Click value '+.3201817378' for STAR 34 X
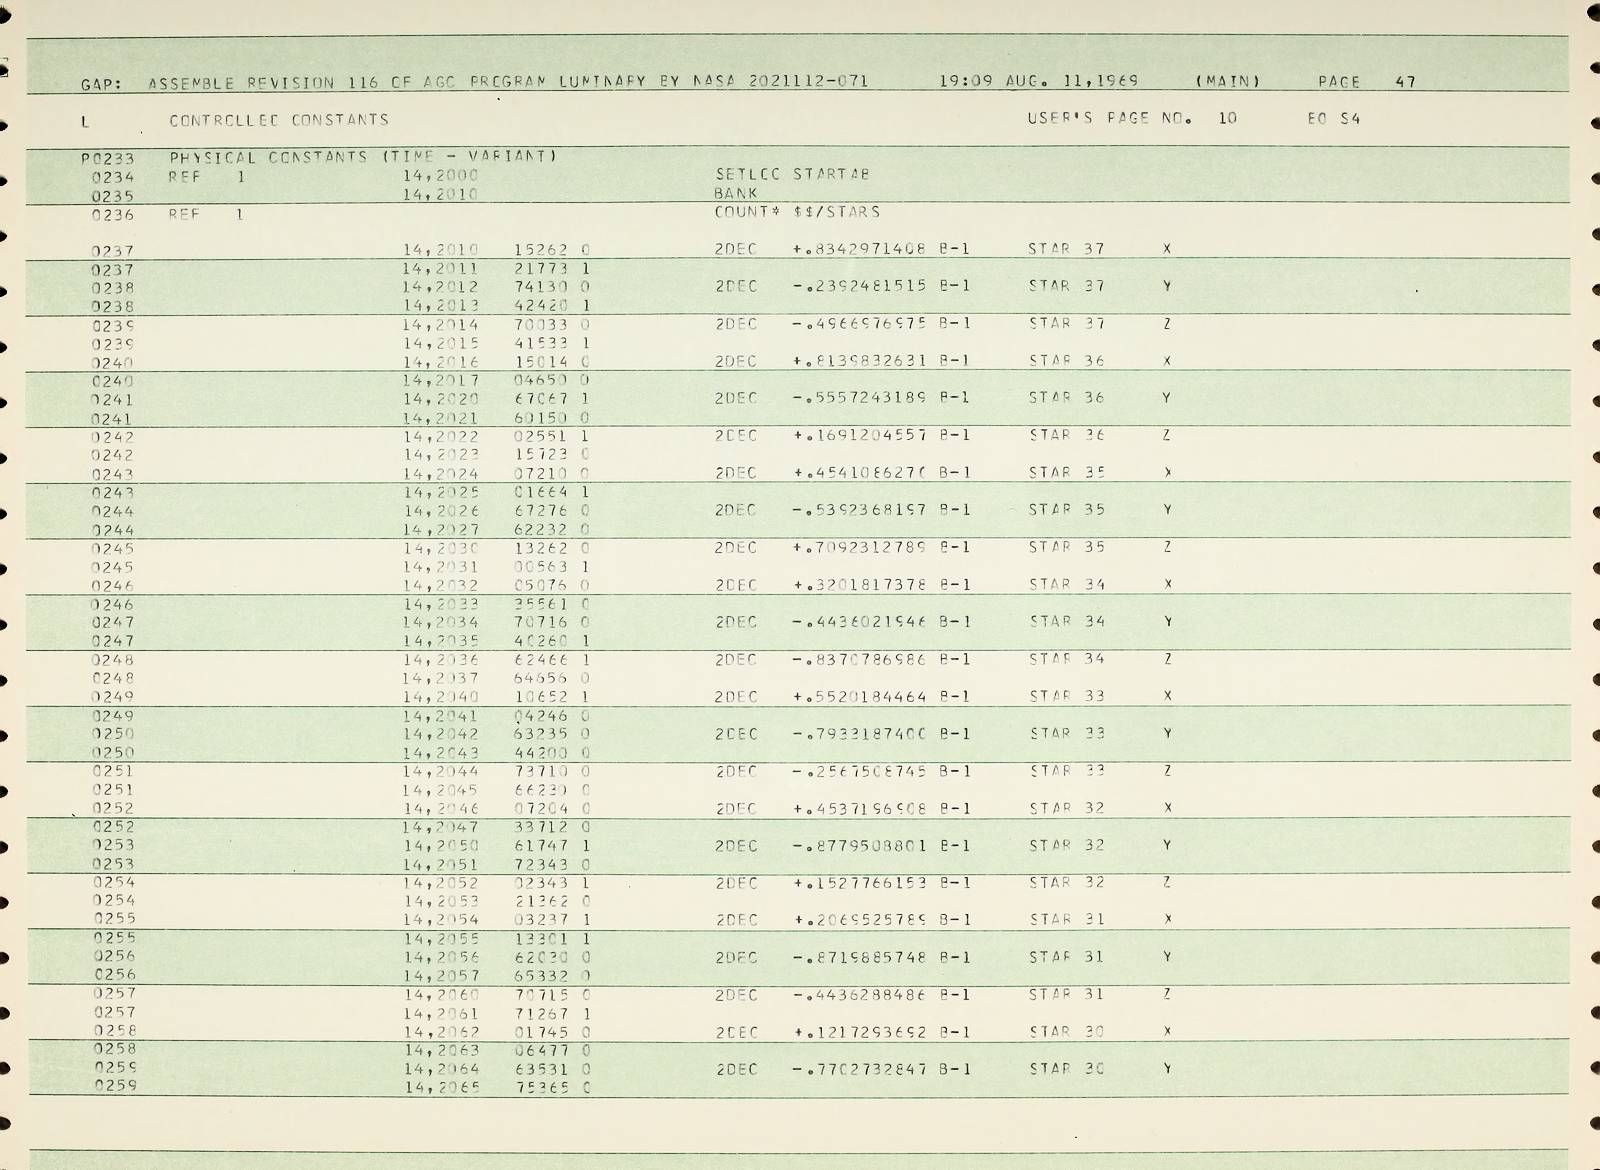 (x=860, y=584)
